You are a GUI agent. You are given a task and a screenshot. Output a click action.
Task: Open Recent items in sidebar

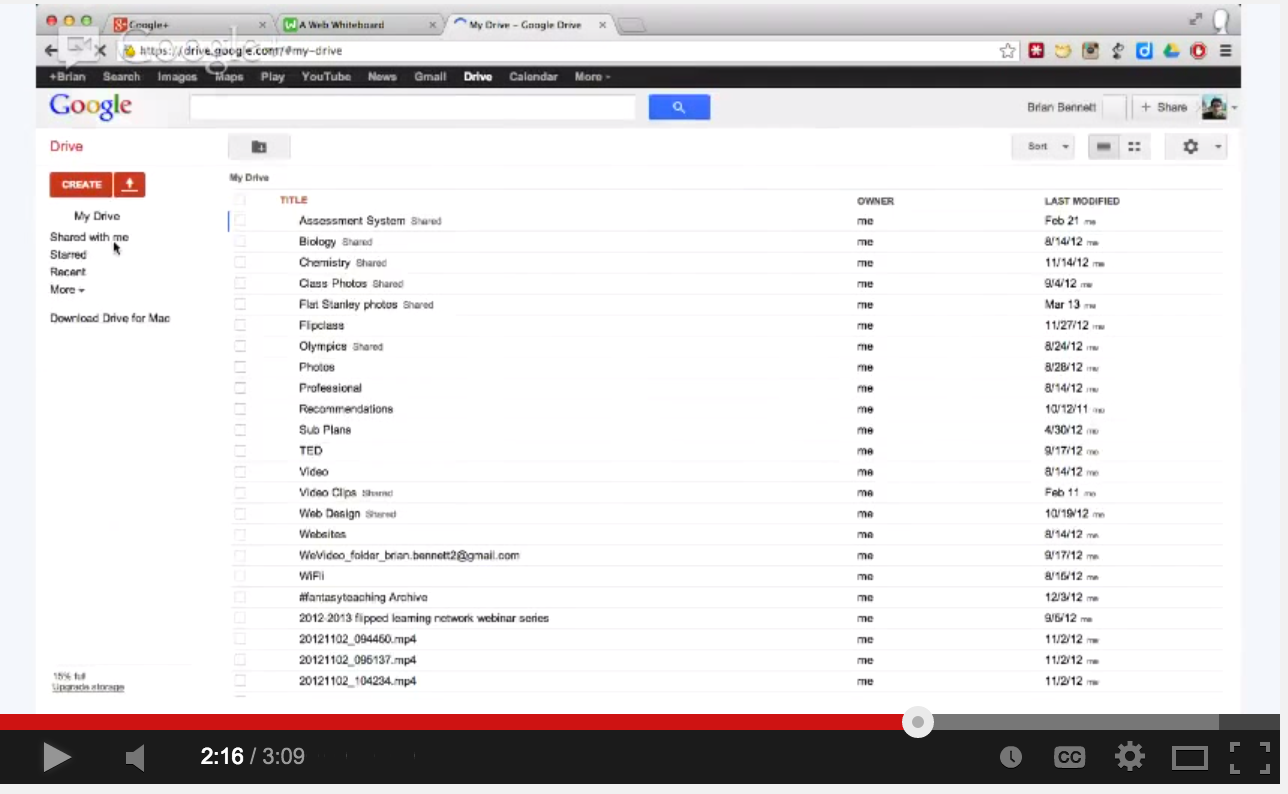tap(68, 272)
